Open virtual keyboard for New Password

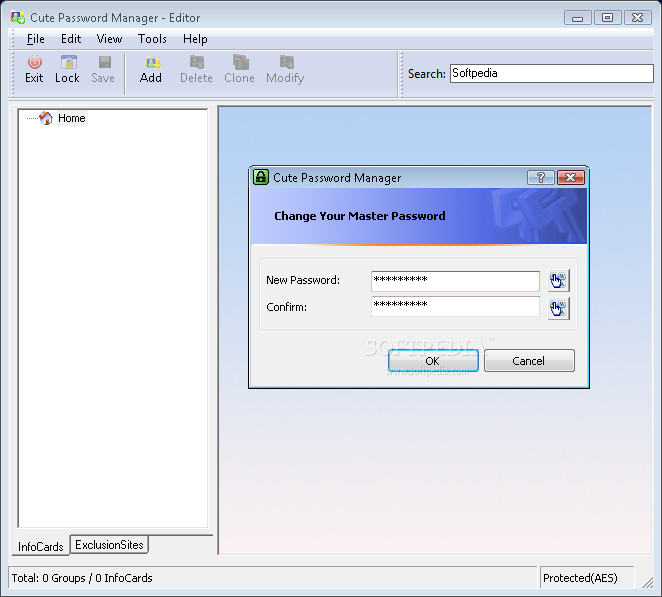558,281
